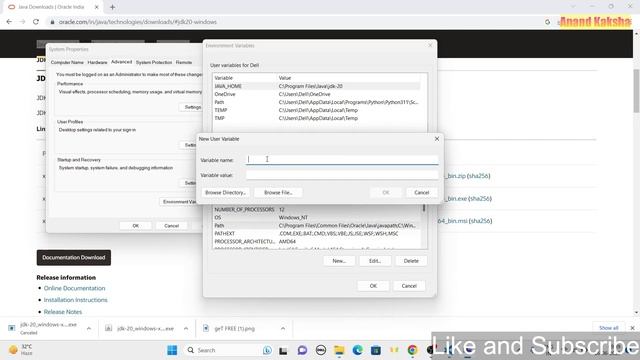Click the _bin.msi (sha256) link
The image size is (640, 360).
[465, 221]
